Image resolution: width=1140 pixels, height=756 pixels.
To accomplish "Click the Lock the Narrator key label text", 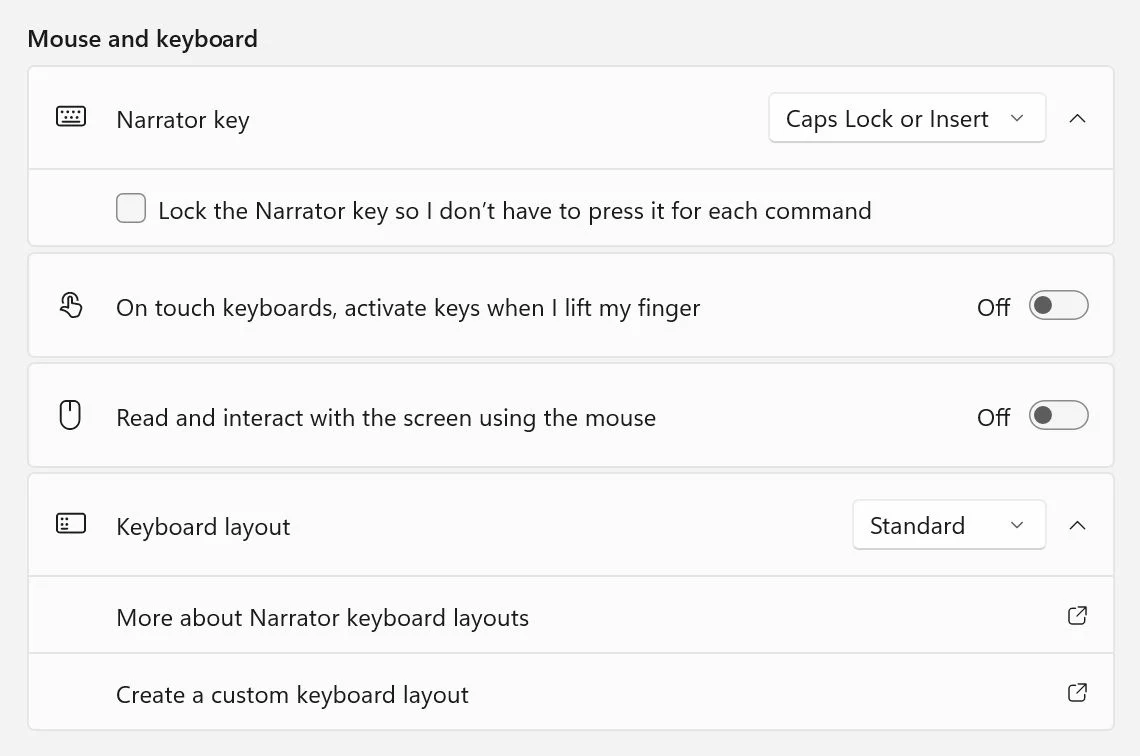I will point(515,211).
